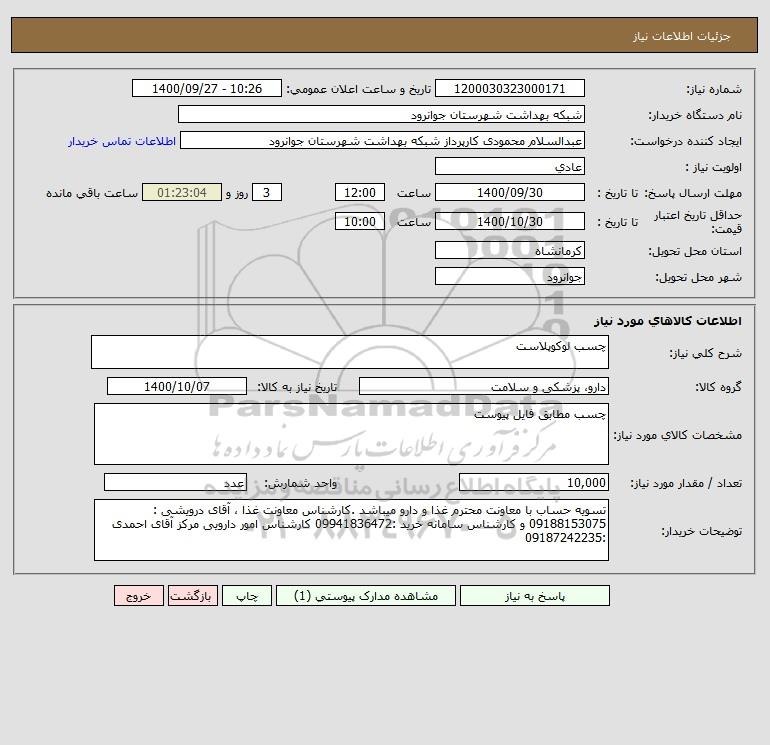
Task: Click the label استان محل تحویل
Action: (x=695, y=251)
